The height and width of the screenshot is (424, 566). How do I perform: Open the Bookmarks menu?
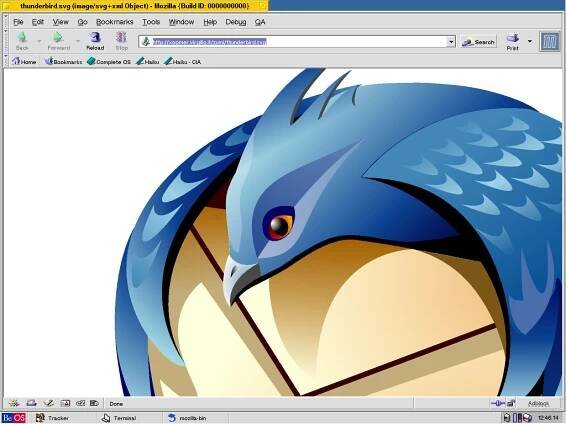click(x=114, y=22)
